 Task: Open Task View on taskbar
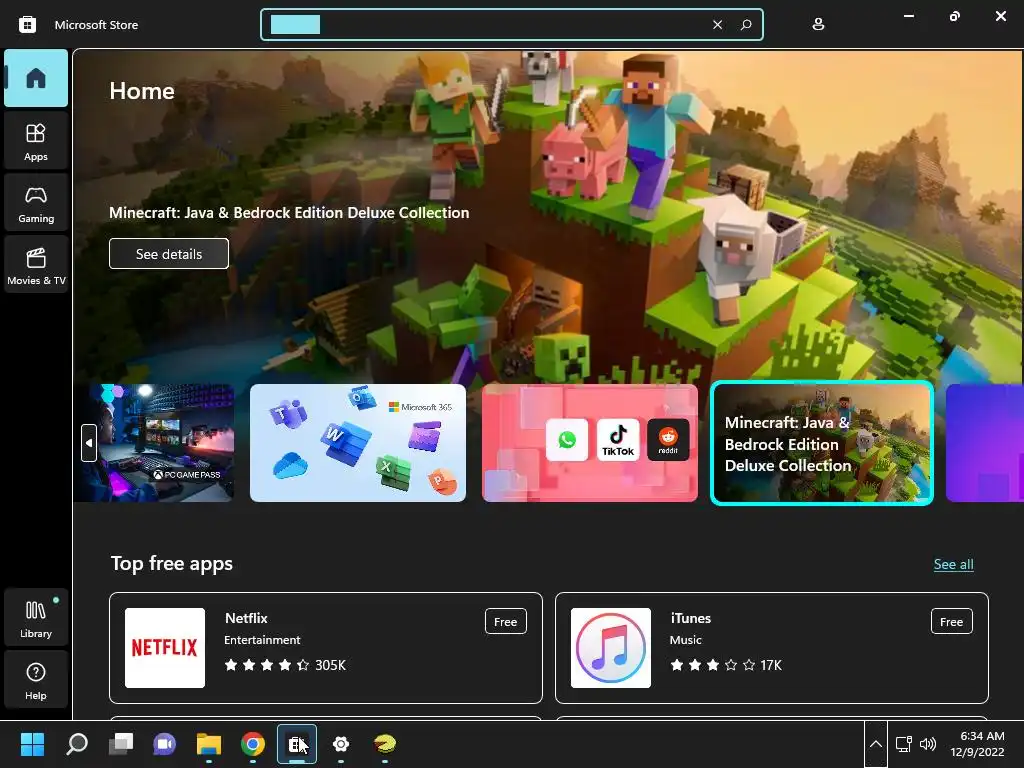121,744
